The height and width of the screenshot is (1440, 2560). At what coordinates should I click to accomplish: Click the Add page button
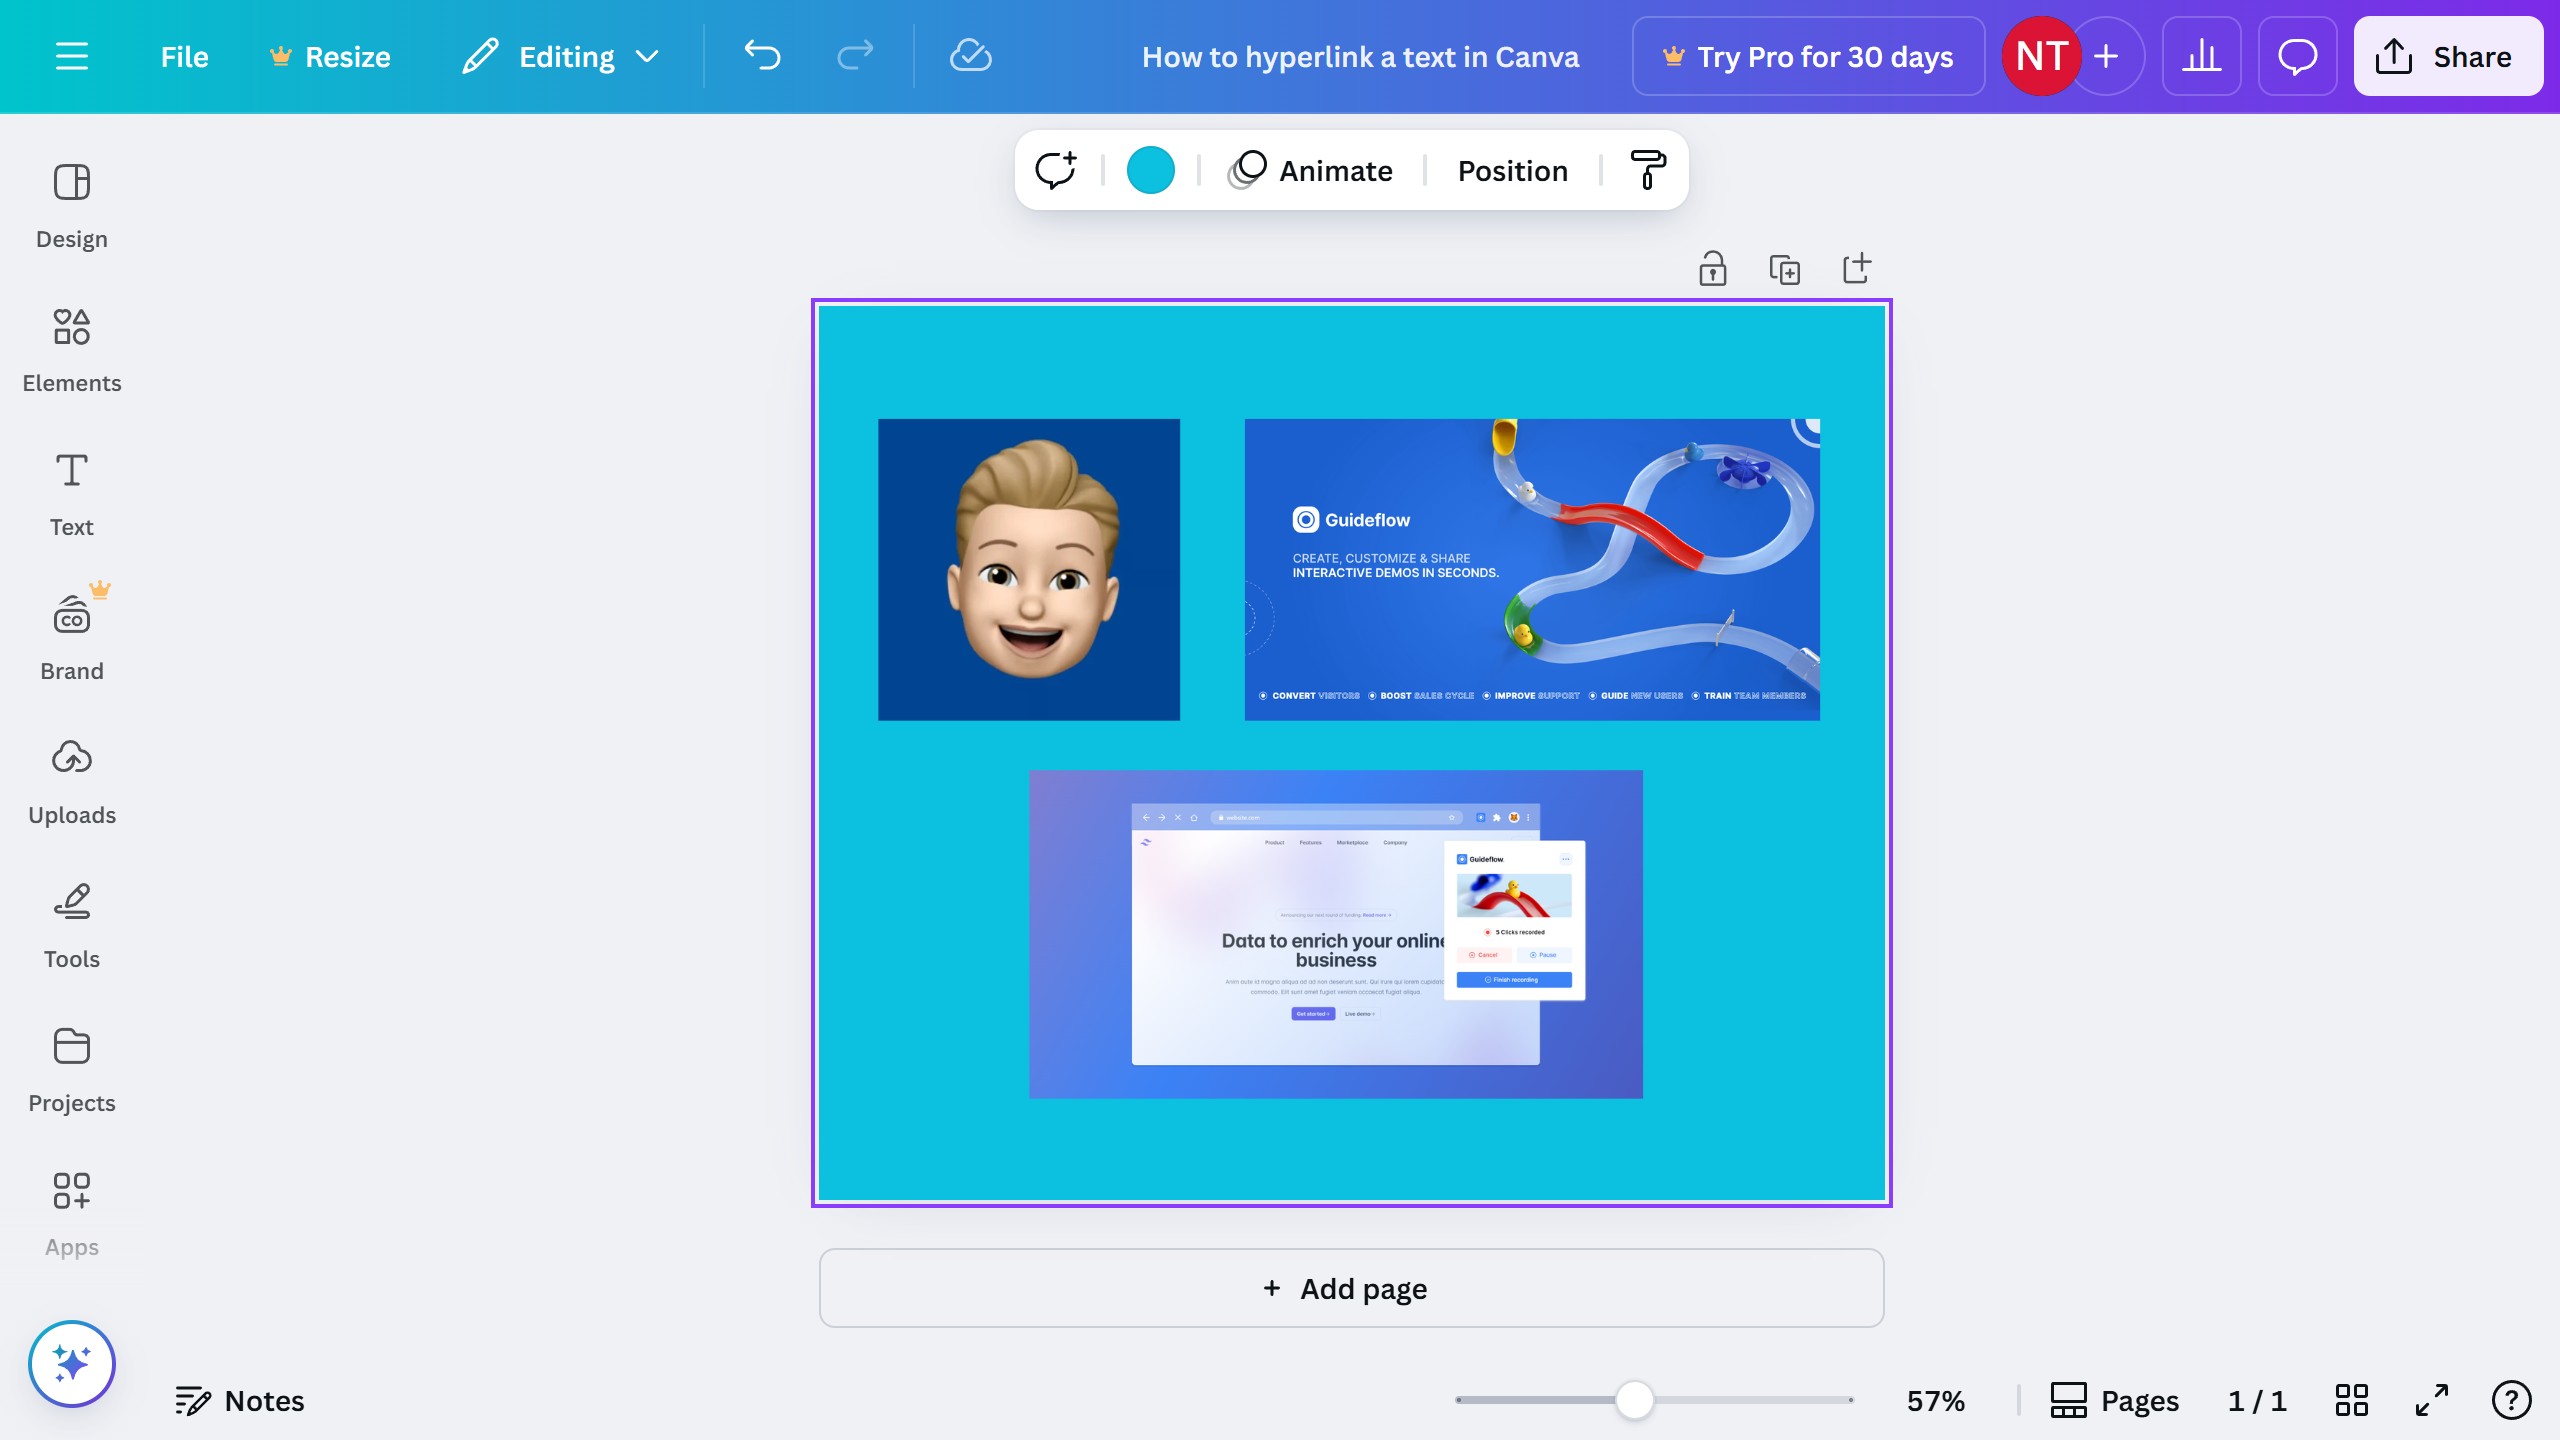point(1351,1288)
